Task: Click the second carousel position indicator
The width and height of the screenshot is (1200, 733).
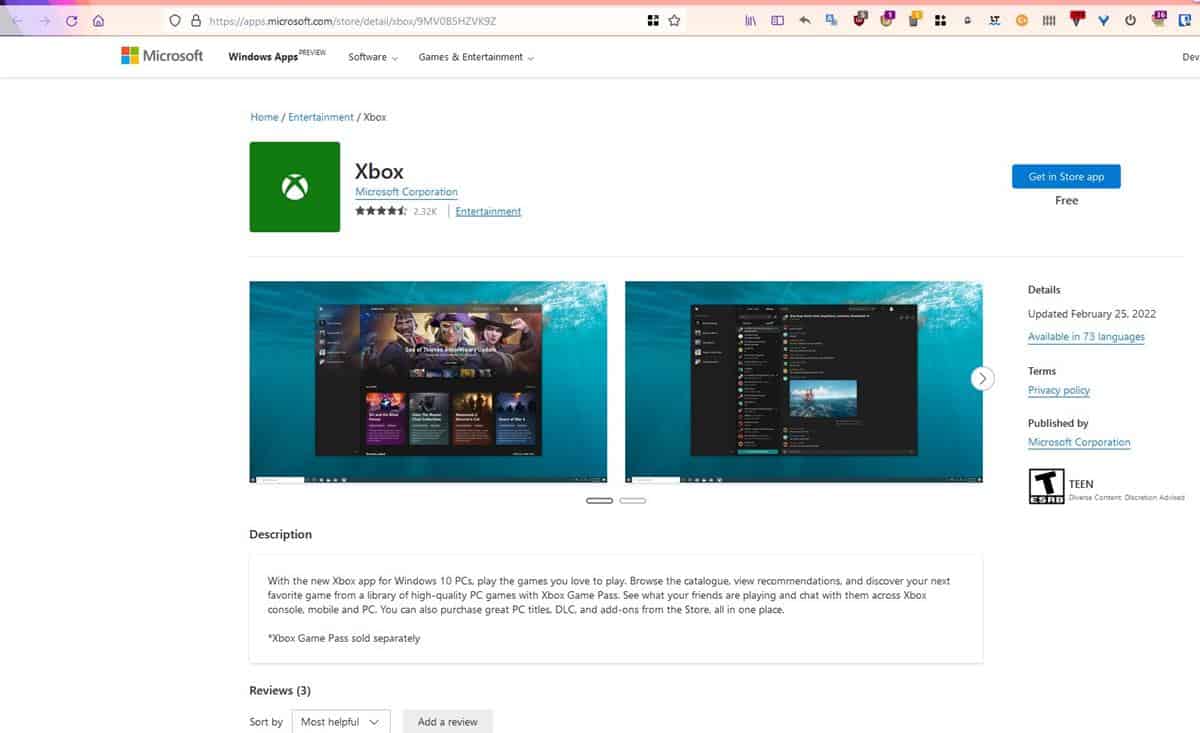Action: [633, 500]
